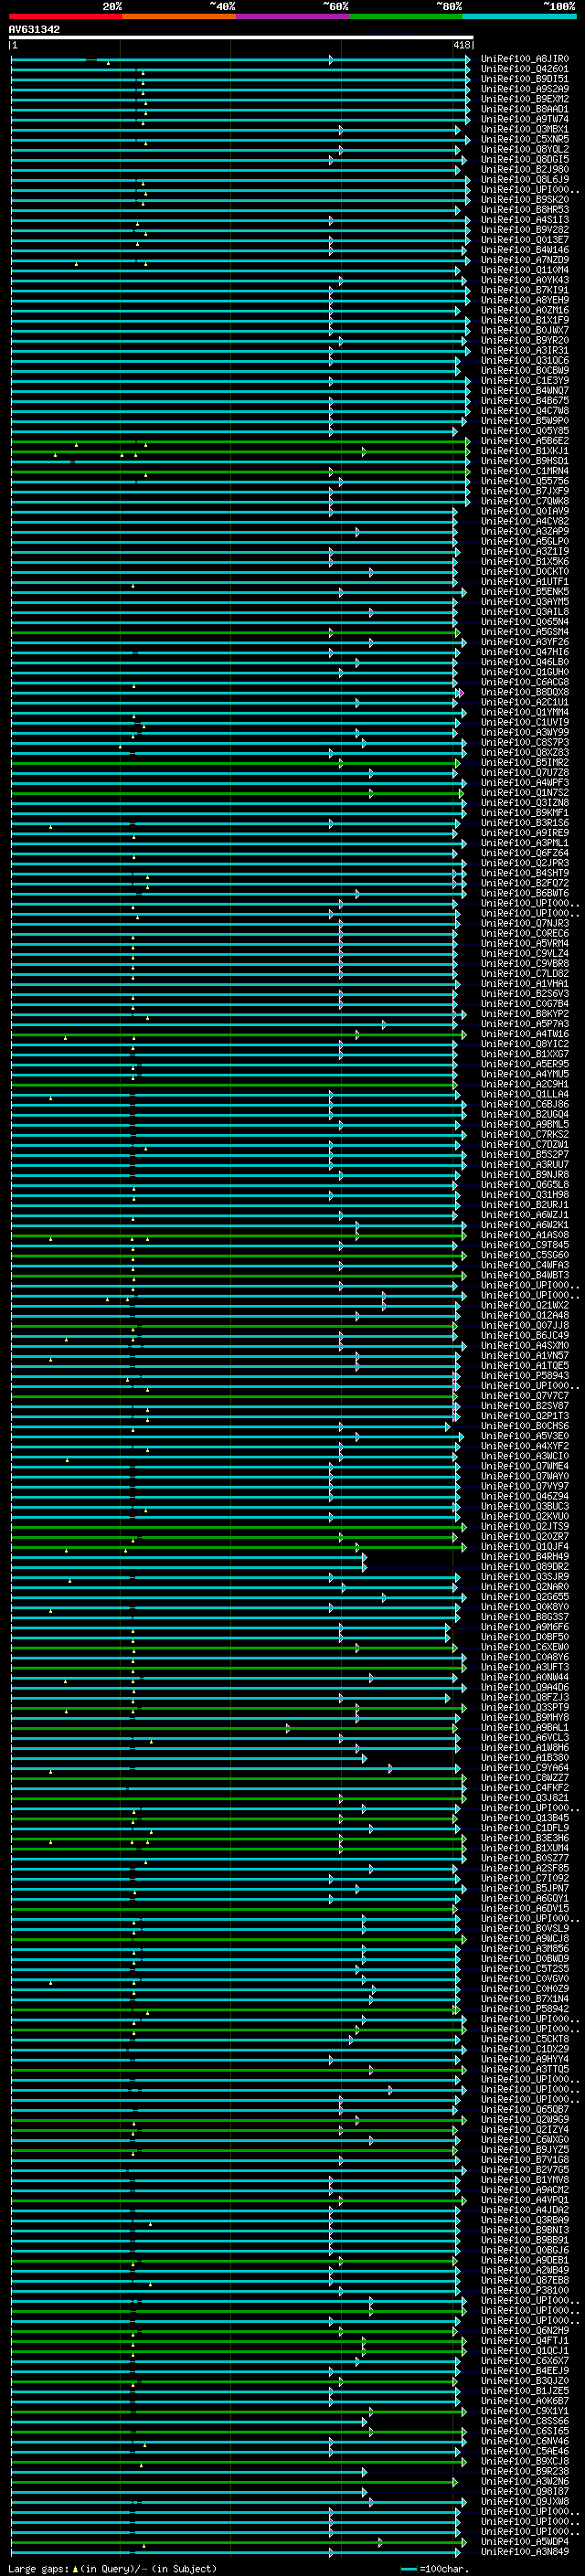
Task: Select UniRef100_B9YR20 label
Action: point(525,340)
